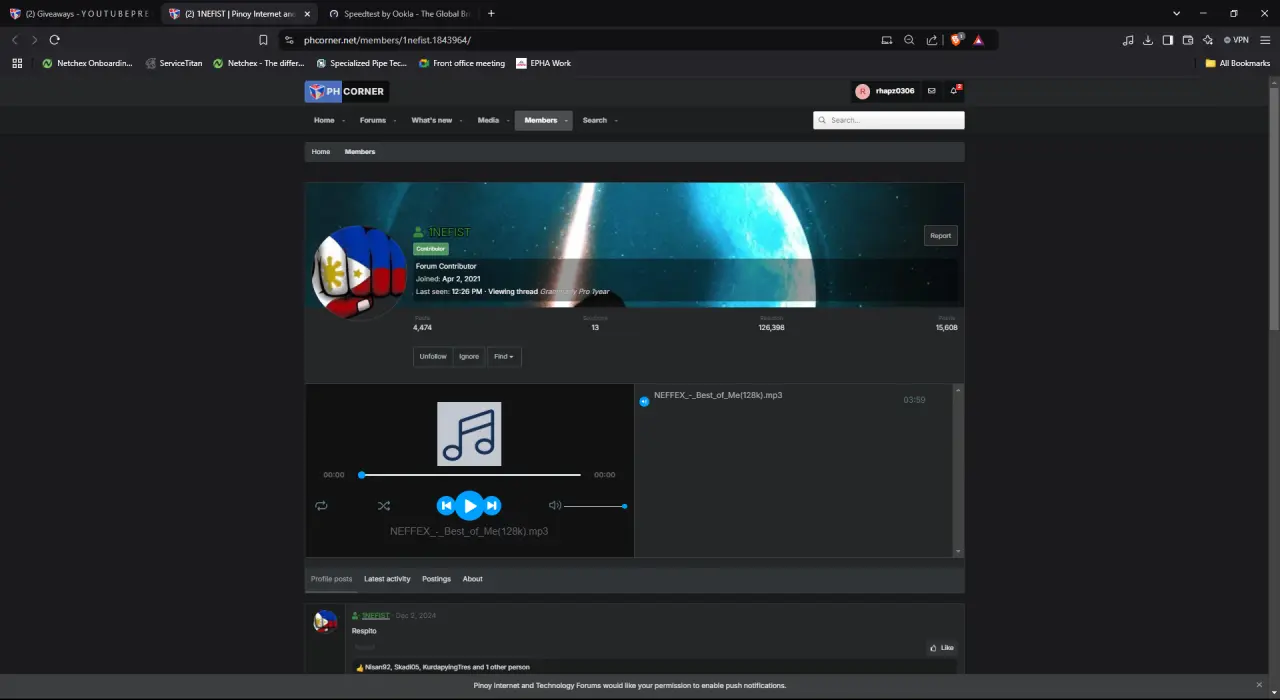The image size is (1280, 700).
Task: Click the Home navigation tab
Action: 324,120
